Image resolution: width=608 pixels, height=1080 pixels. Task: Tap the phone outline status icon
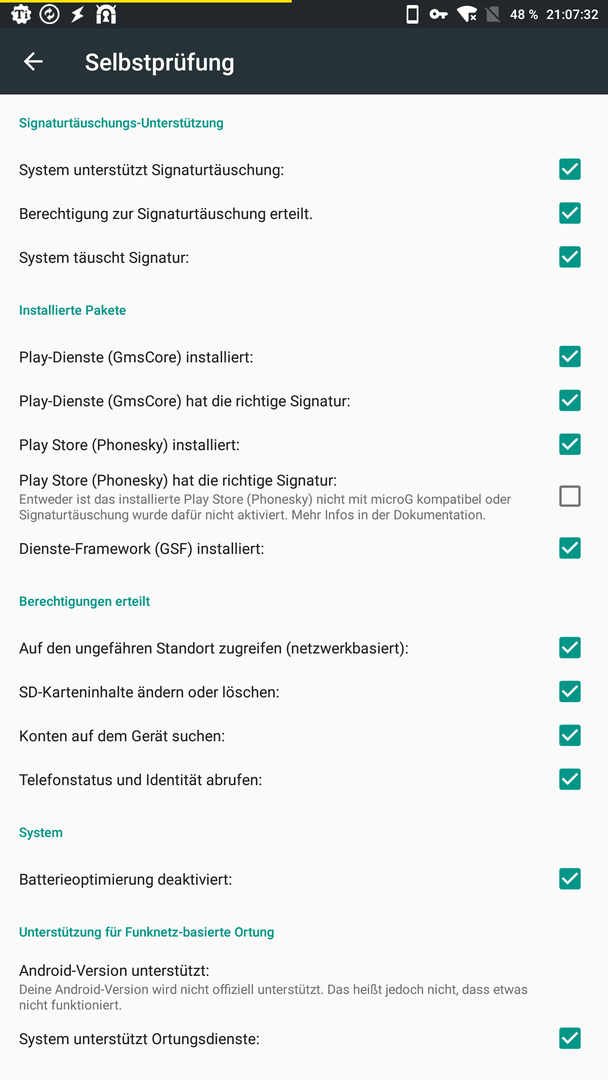tap(412, 14)
